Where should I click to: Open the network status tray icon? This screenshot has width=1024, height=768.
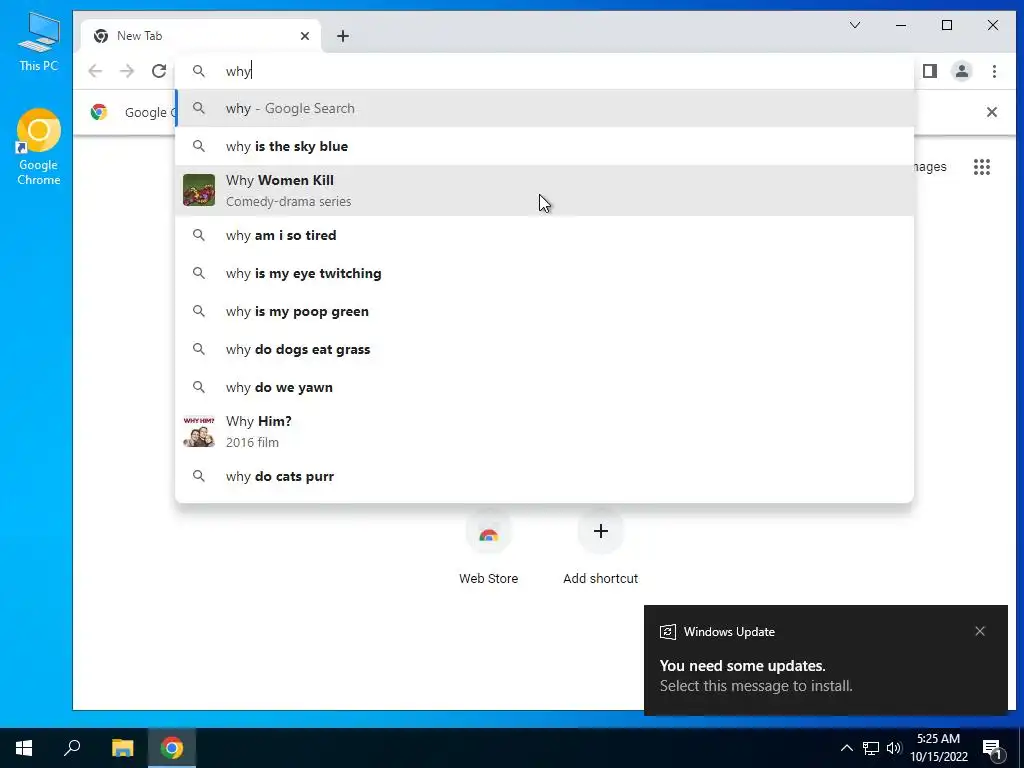(x=871, y=748)
